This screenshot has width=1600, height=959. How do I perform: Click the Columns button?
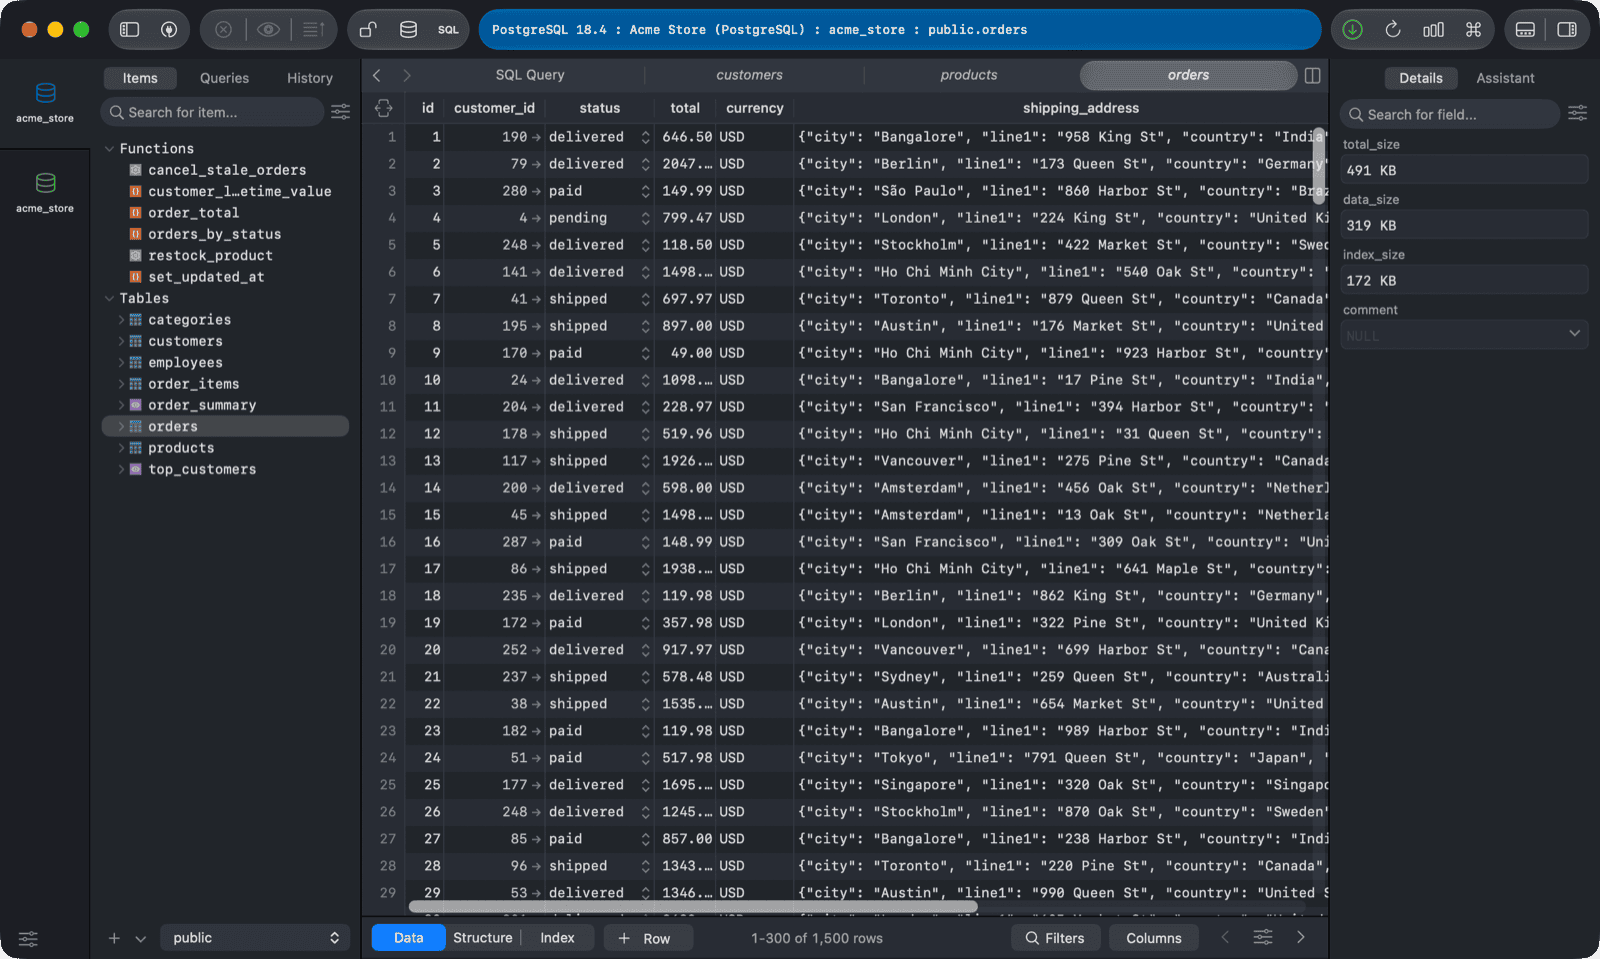1154,938
